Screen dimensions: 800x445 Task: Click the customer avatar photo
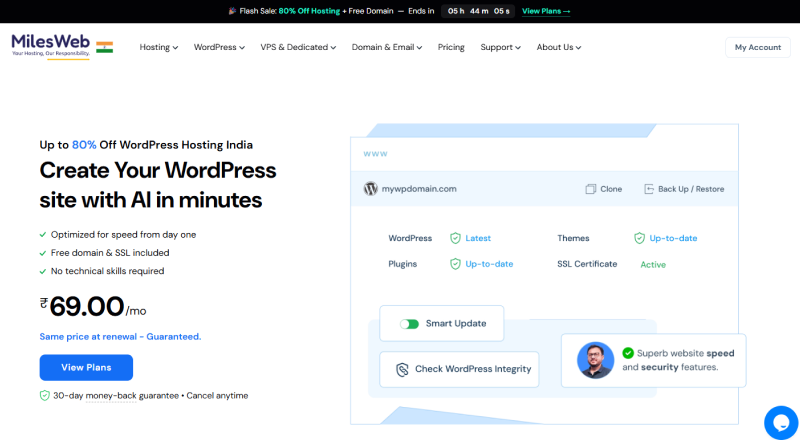595,360
